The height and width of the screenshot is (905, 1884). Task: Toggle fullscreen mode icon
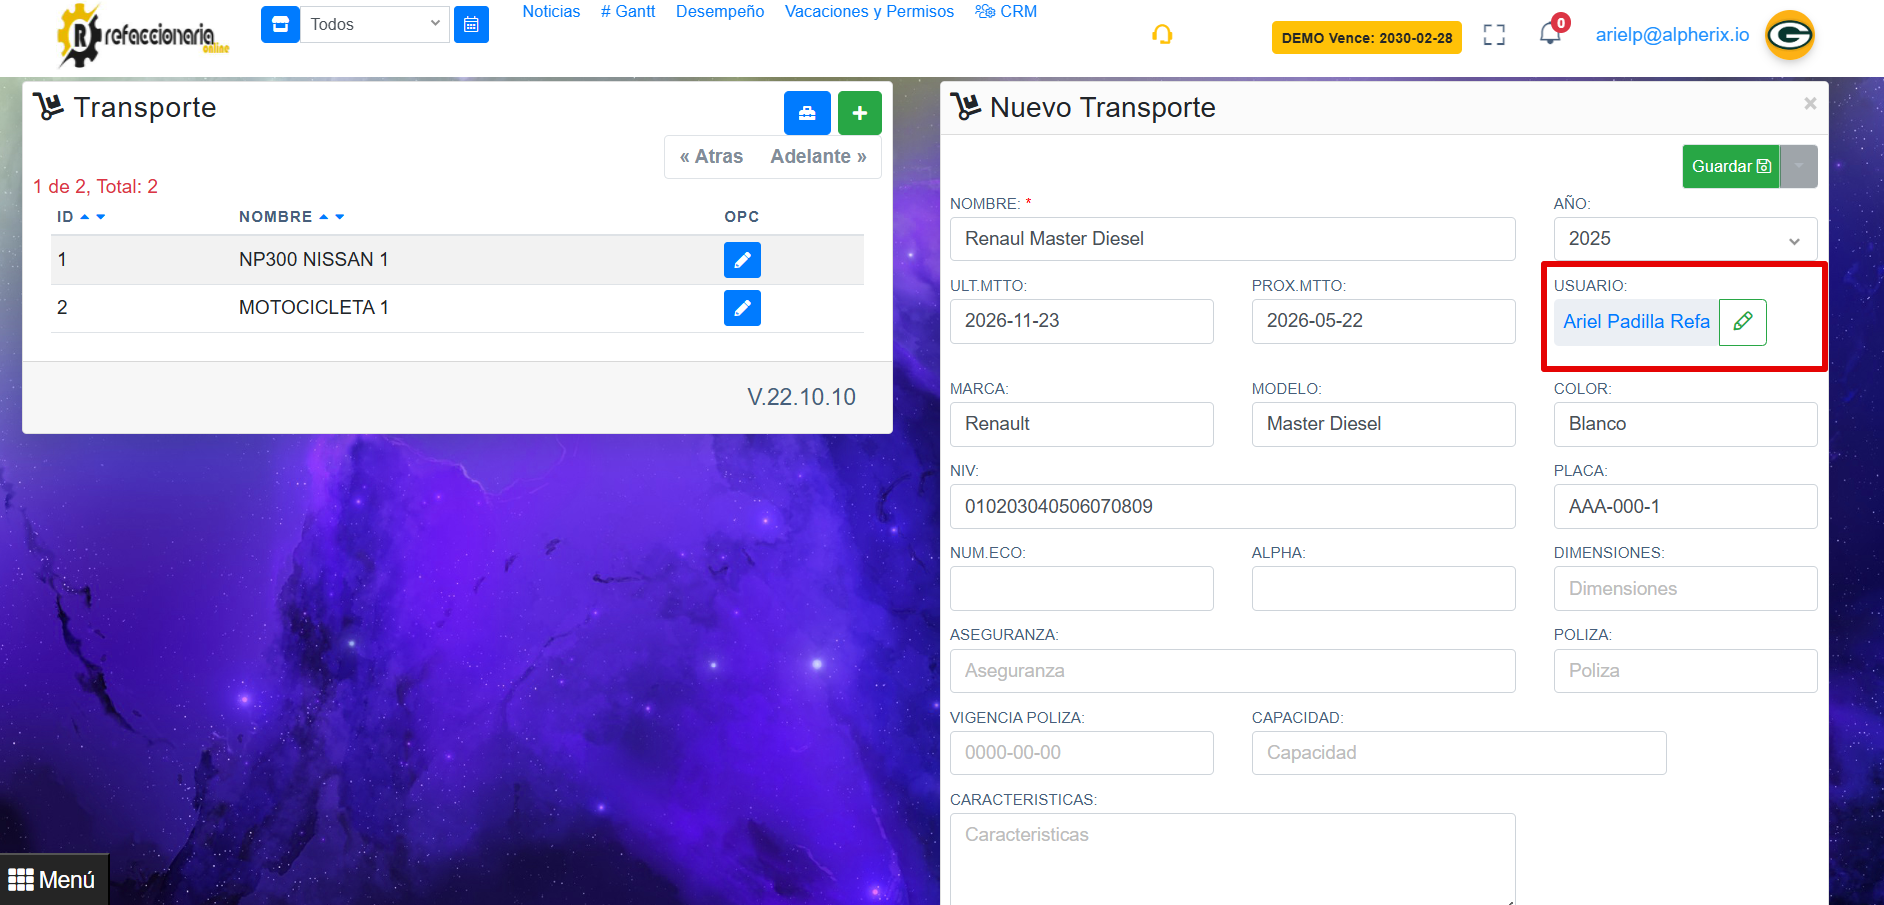pyautogui.click(x=1494, y=36)
